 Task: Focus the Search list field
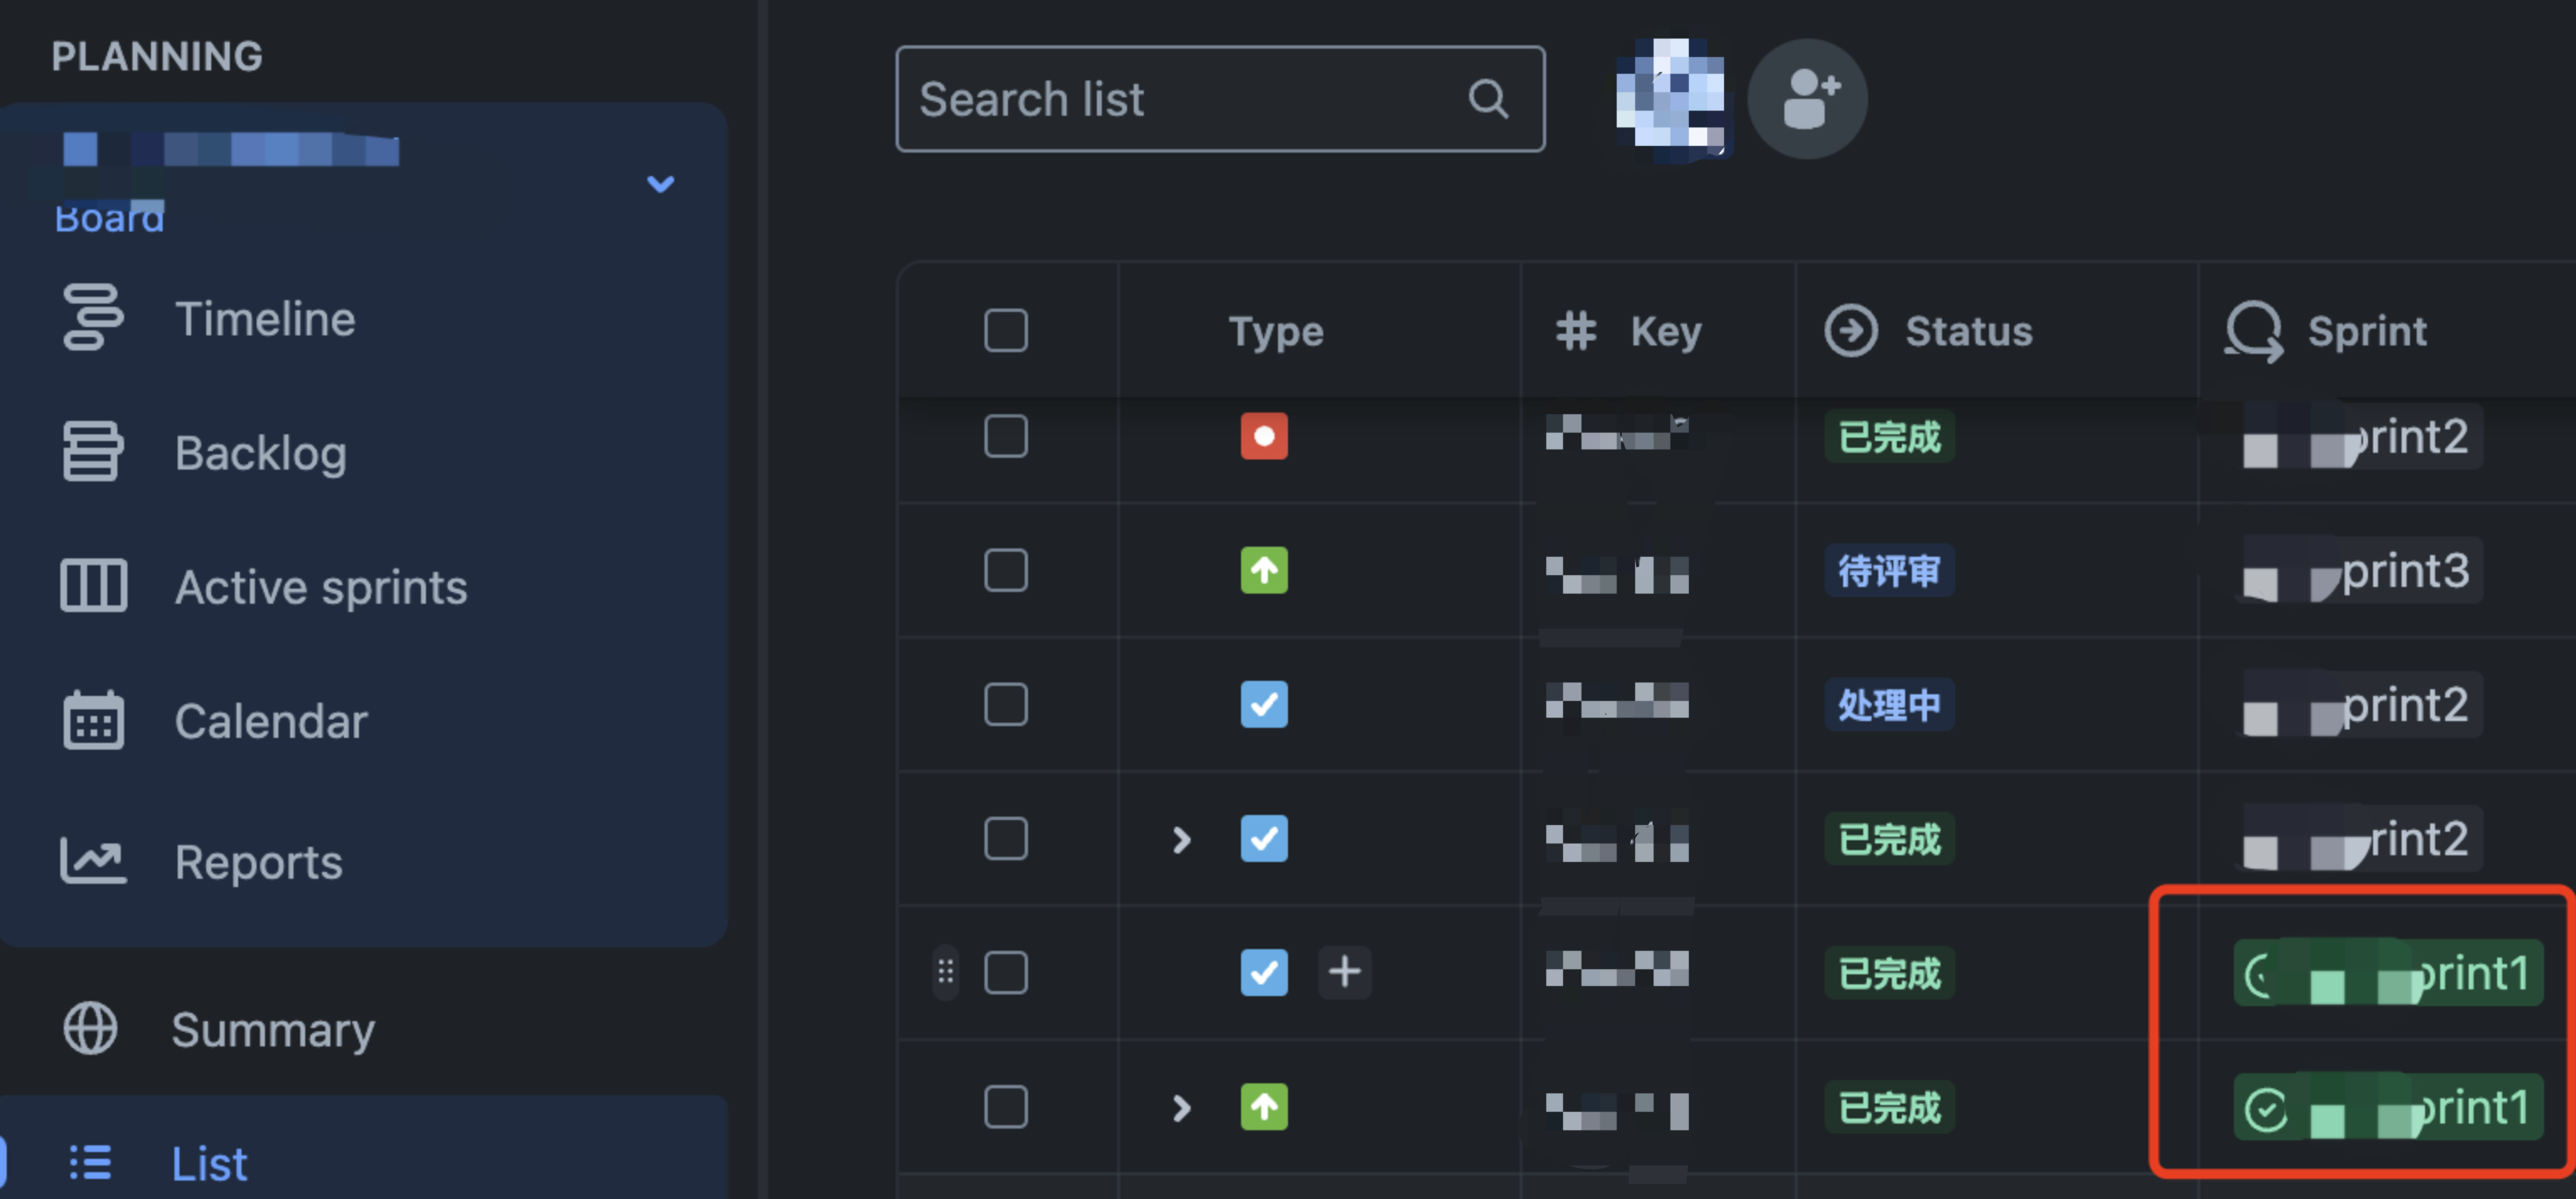[1220, 99]
